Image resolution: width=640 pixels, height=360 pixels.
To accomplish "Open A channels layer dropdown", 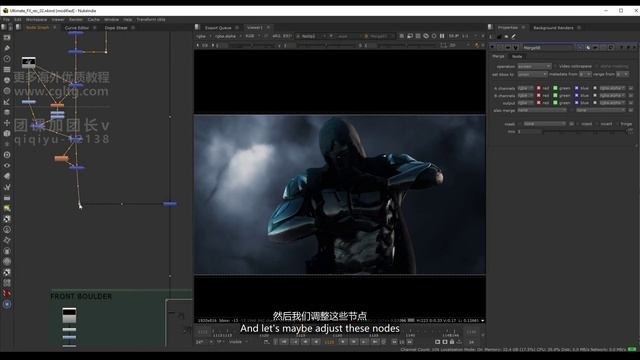I will [x=525, y=88].
